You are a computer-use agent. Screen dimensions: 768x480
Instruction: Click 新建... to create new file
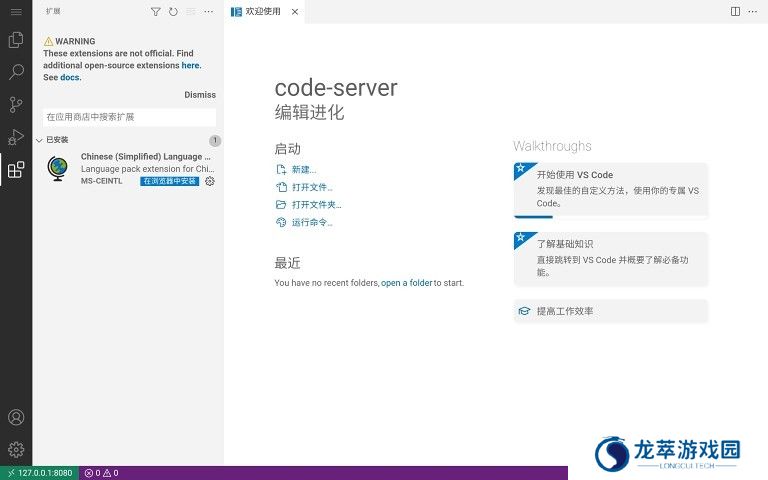pos(304,169)
